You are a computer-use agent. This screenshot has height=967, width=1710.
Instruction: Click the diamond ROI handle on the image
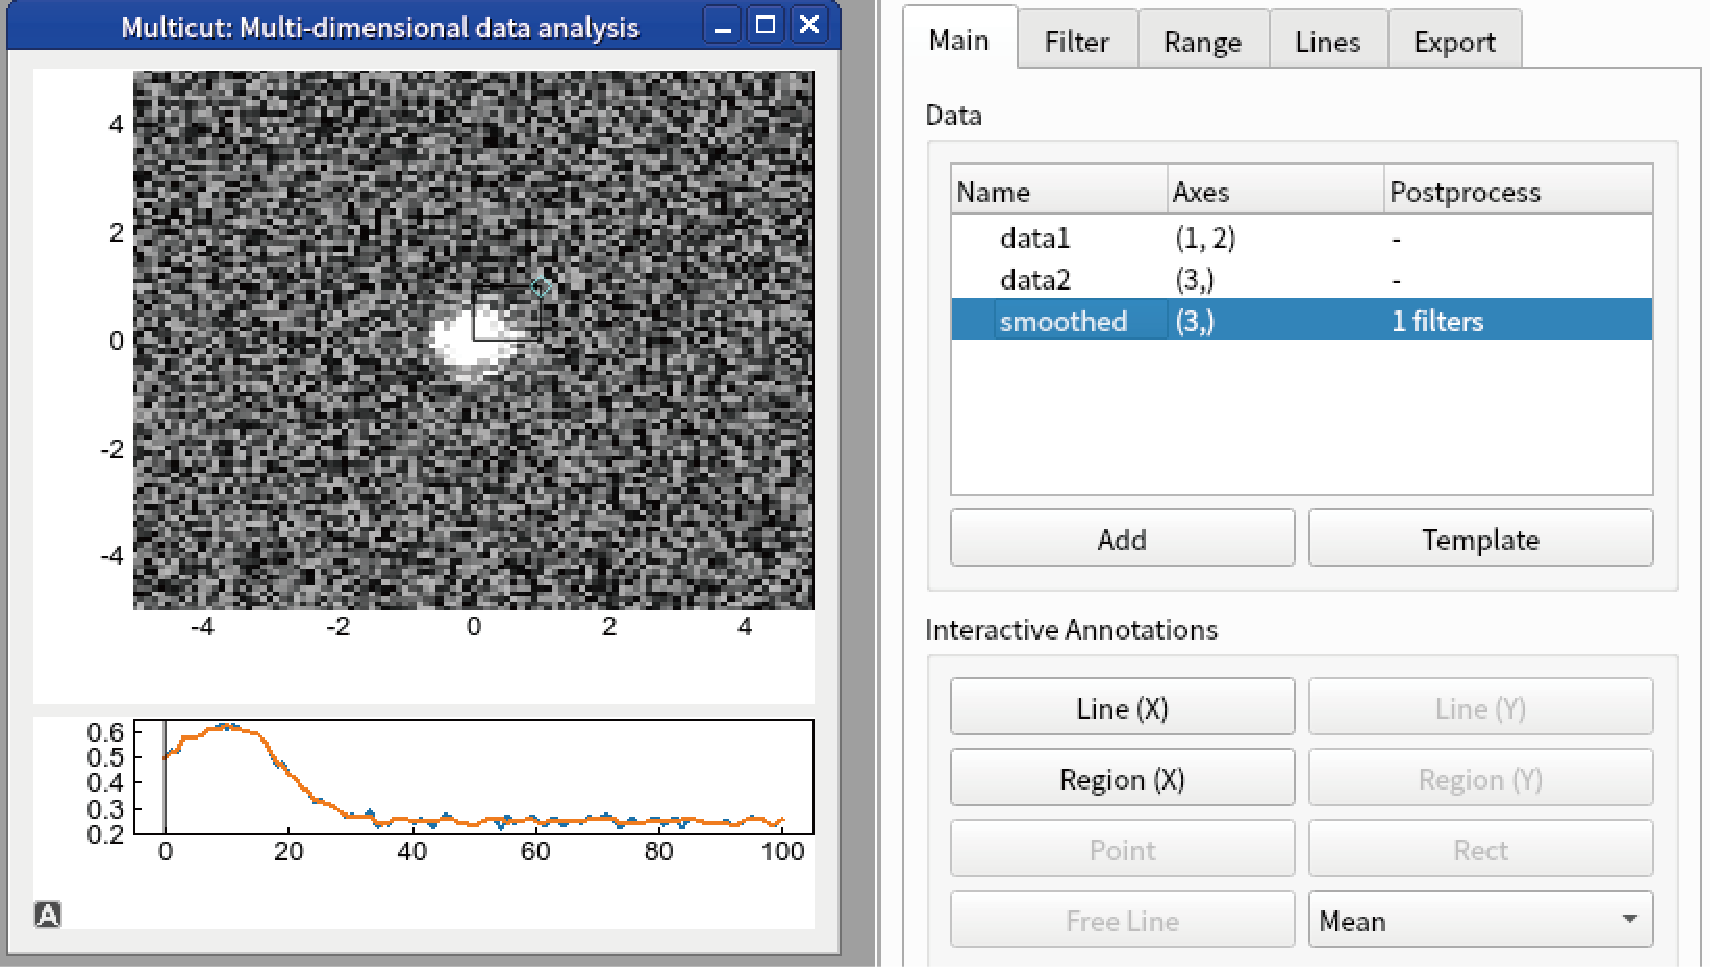(541, 287)
